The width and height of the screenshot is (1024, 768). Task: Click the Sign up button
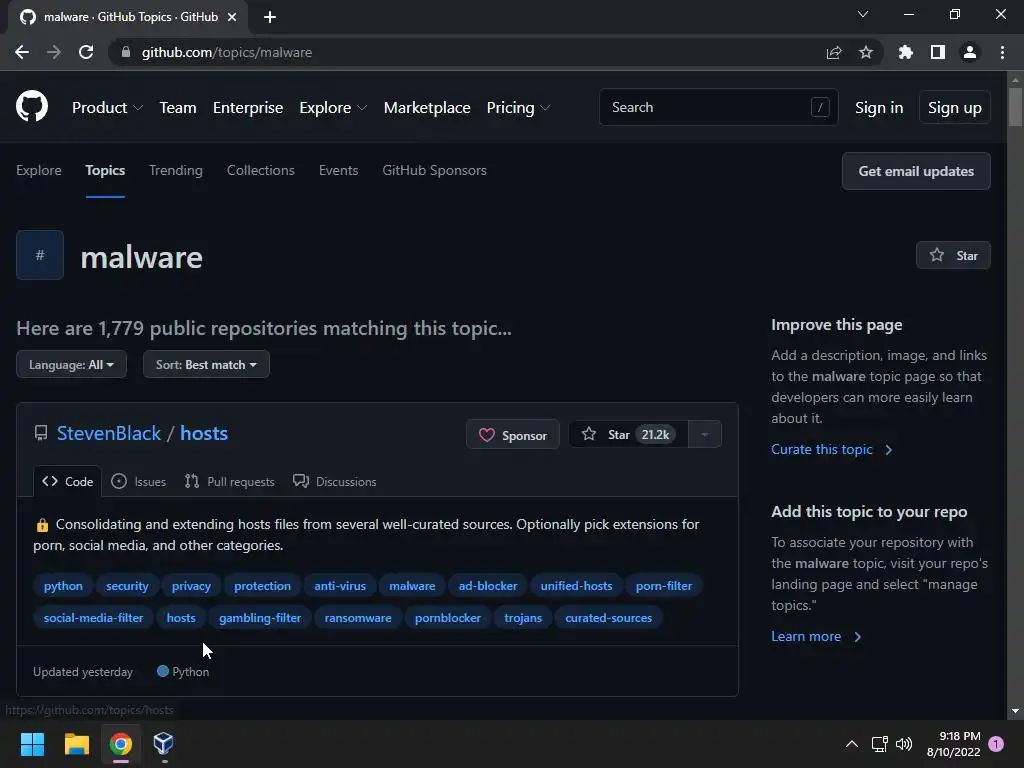click(x=954, y=108)
